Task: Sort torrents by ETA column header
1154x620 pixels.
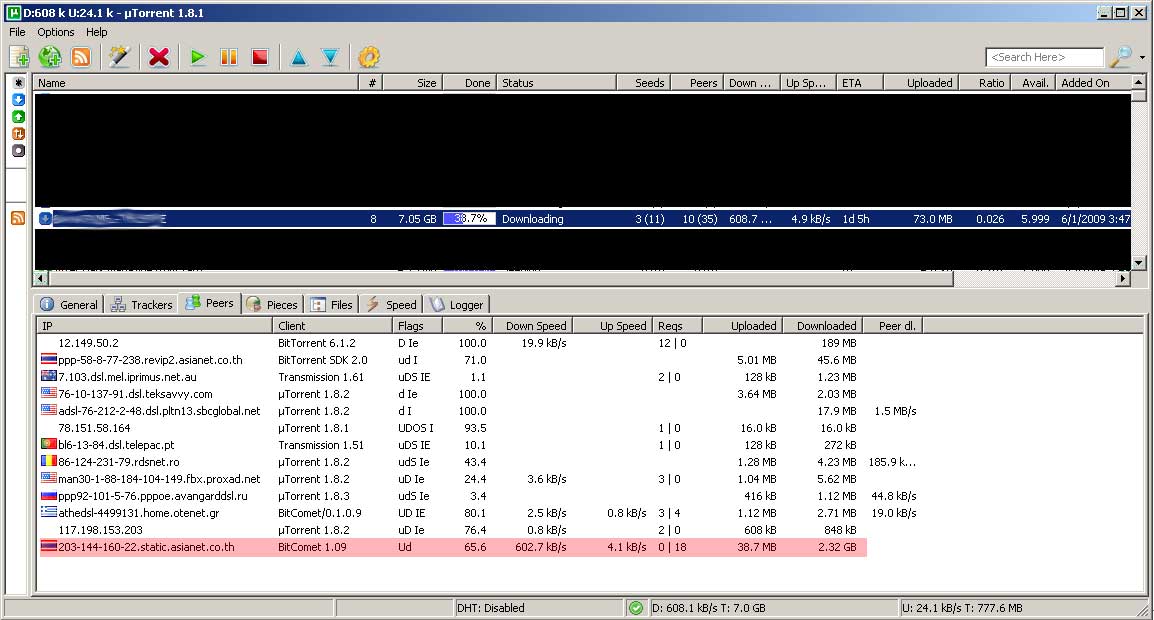Action: 860,82
